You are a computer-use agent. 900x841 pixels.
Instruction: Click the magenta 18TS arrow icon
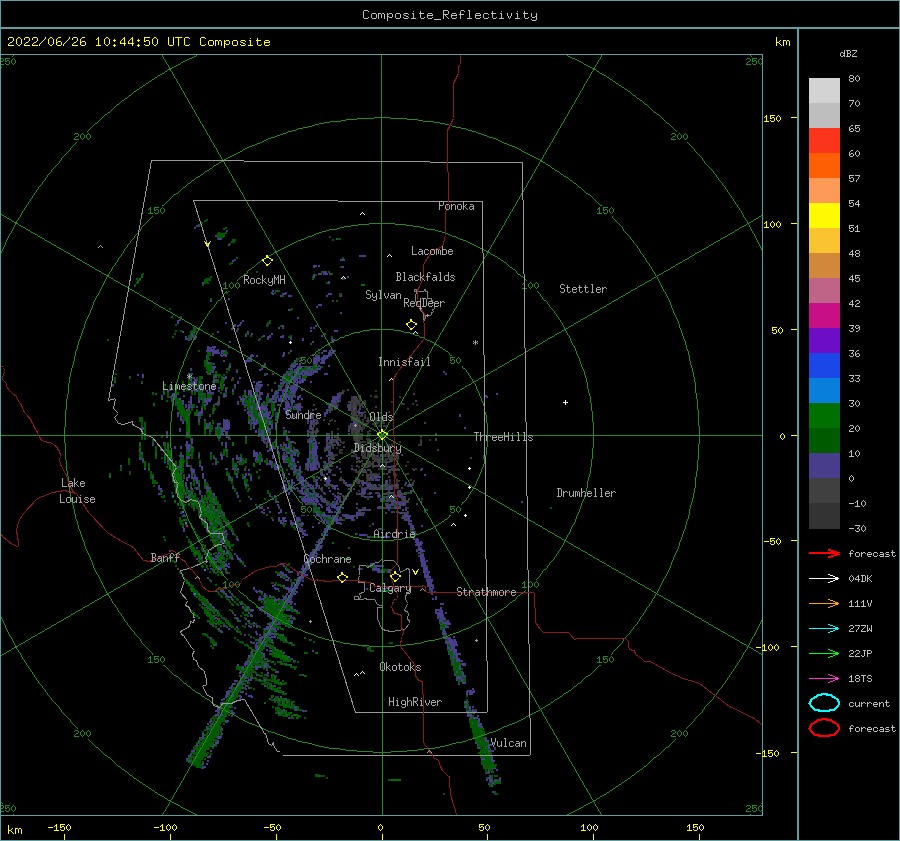[824, 679]
